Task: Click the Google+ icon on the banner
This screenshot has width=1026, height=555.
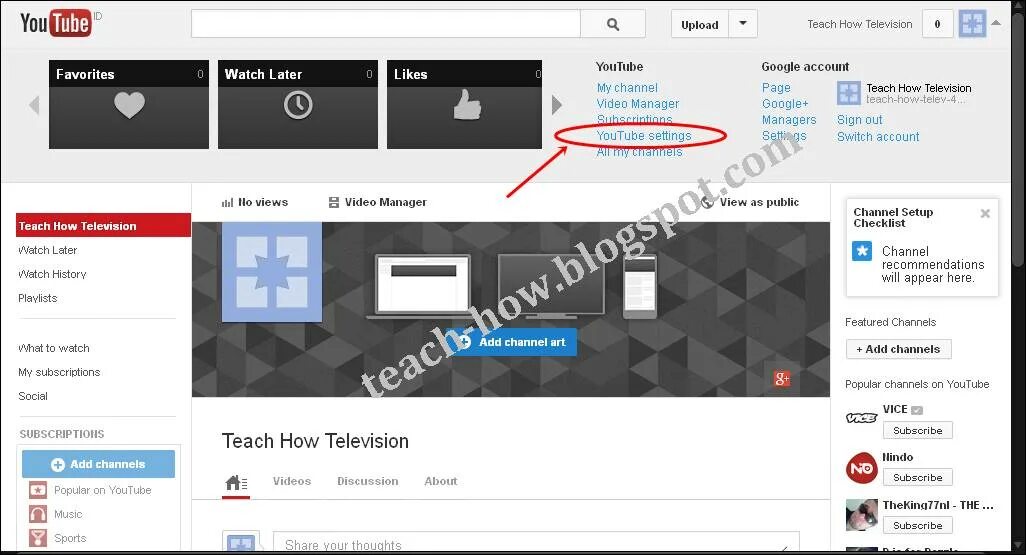Action: click(781, 378)
